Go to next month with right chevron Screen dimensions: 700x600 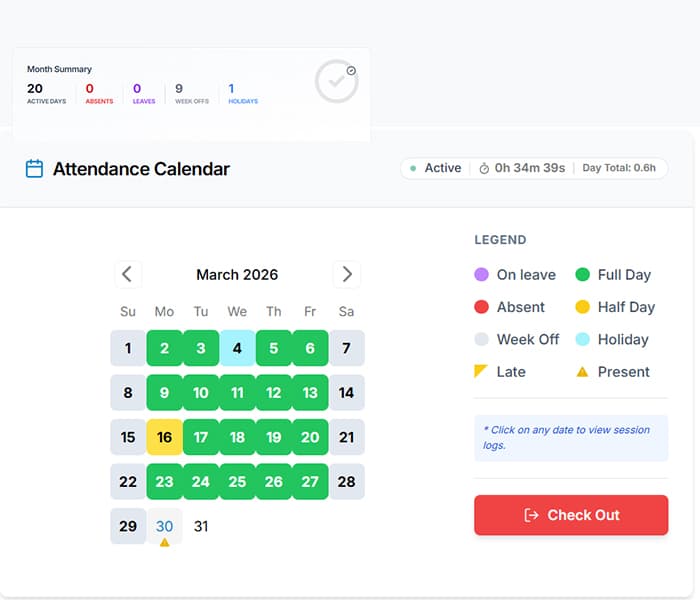click(346, 274)
